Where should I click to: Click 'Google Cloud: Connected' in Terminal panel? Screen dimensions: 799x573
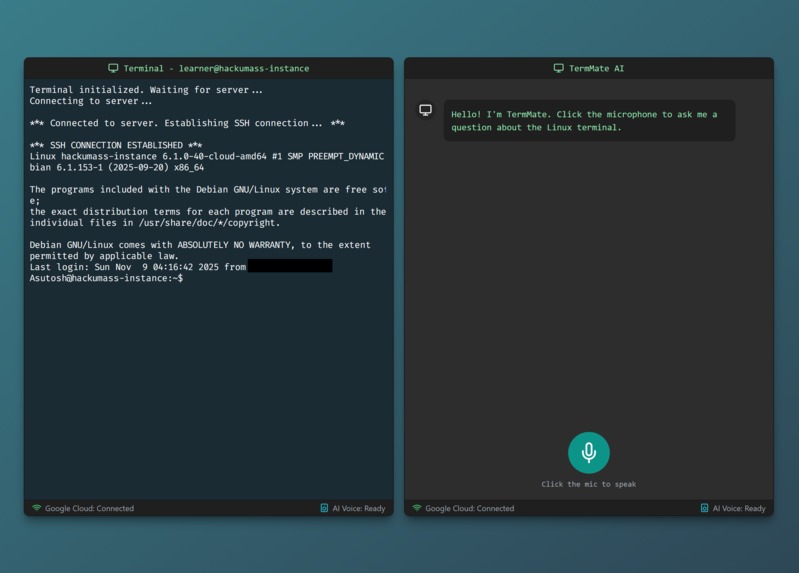coord(89,508)
